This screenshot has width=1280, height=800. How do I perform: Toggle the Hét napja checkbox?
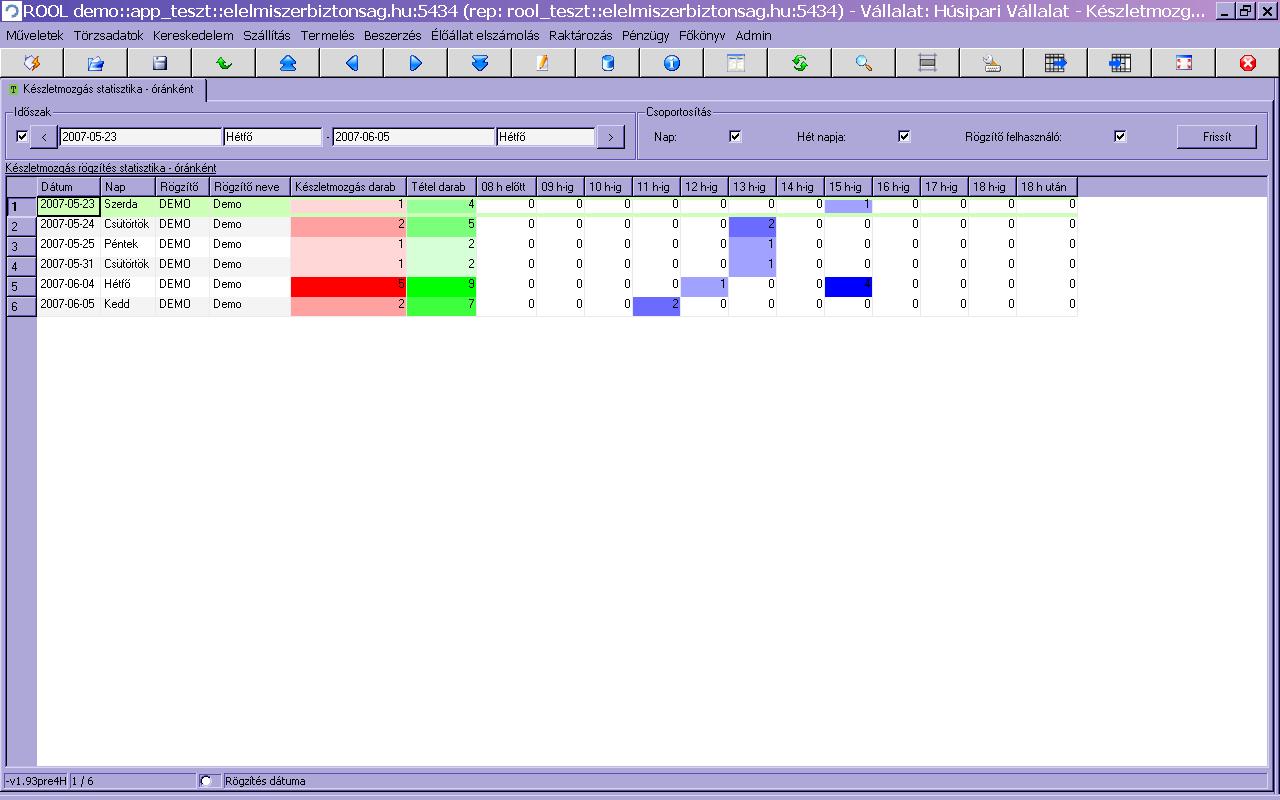pos(904,136)
